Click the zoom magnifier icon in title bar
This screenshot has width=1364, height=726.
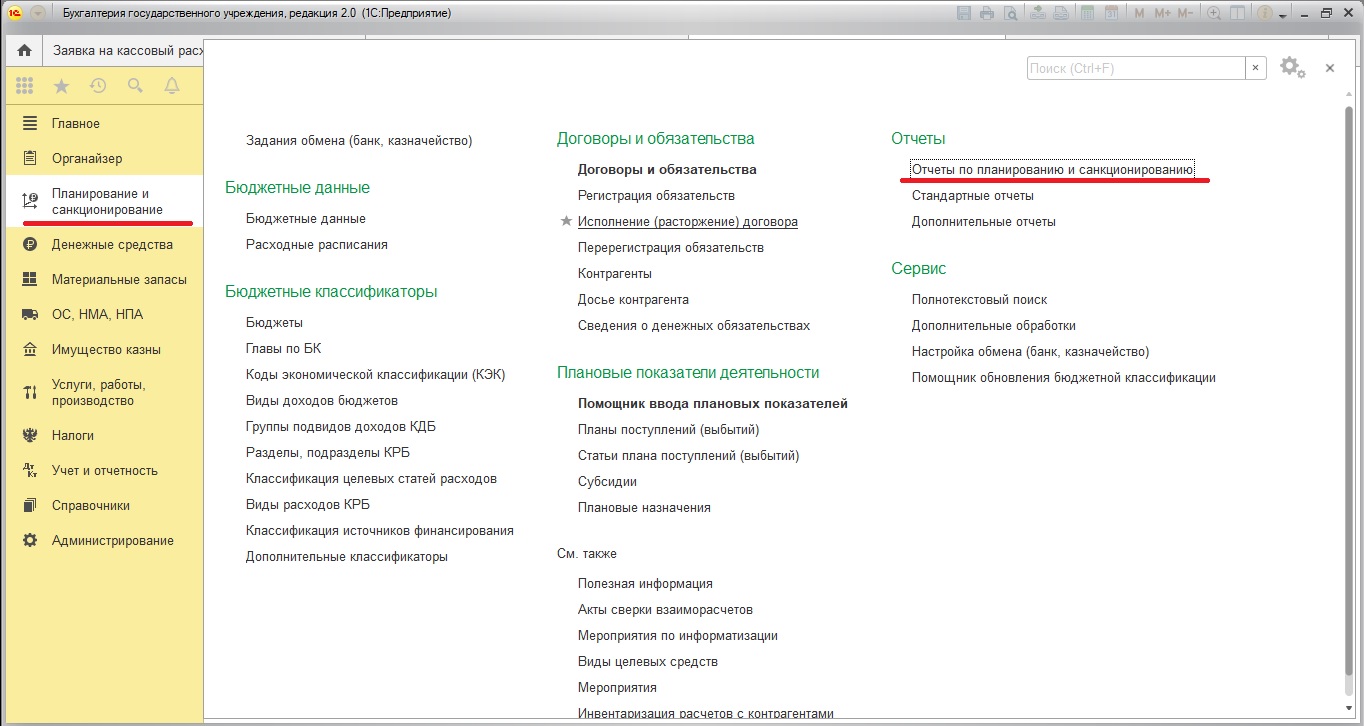(1214, 13)
